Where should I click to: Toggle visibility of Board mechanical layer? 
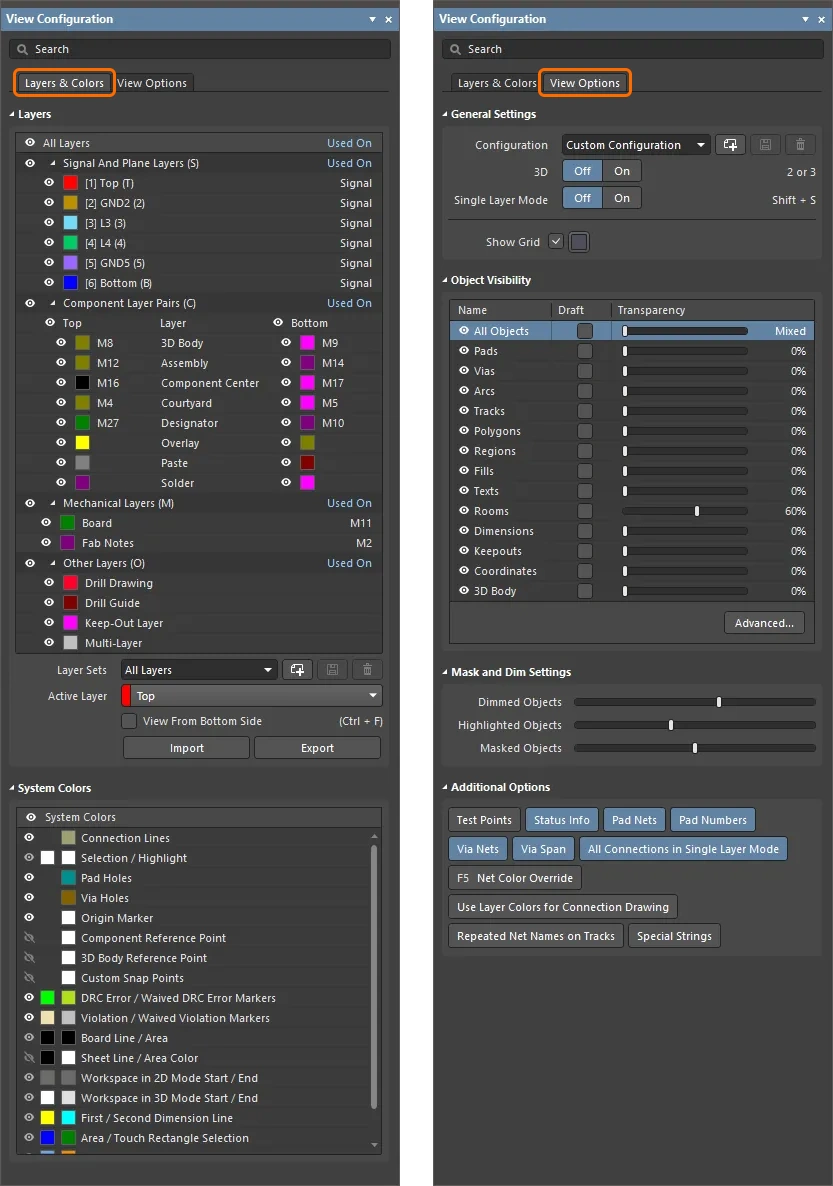pyautogui.click(x=46, y=522)
